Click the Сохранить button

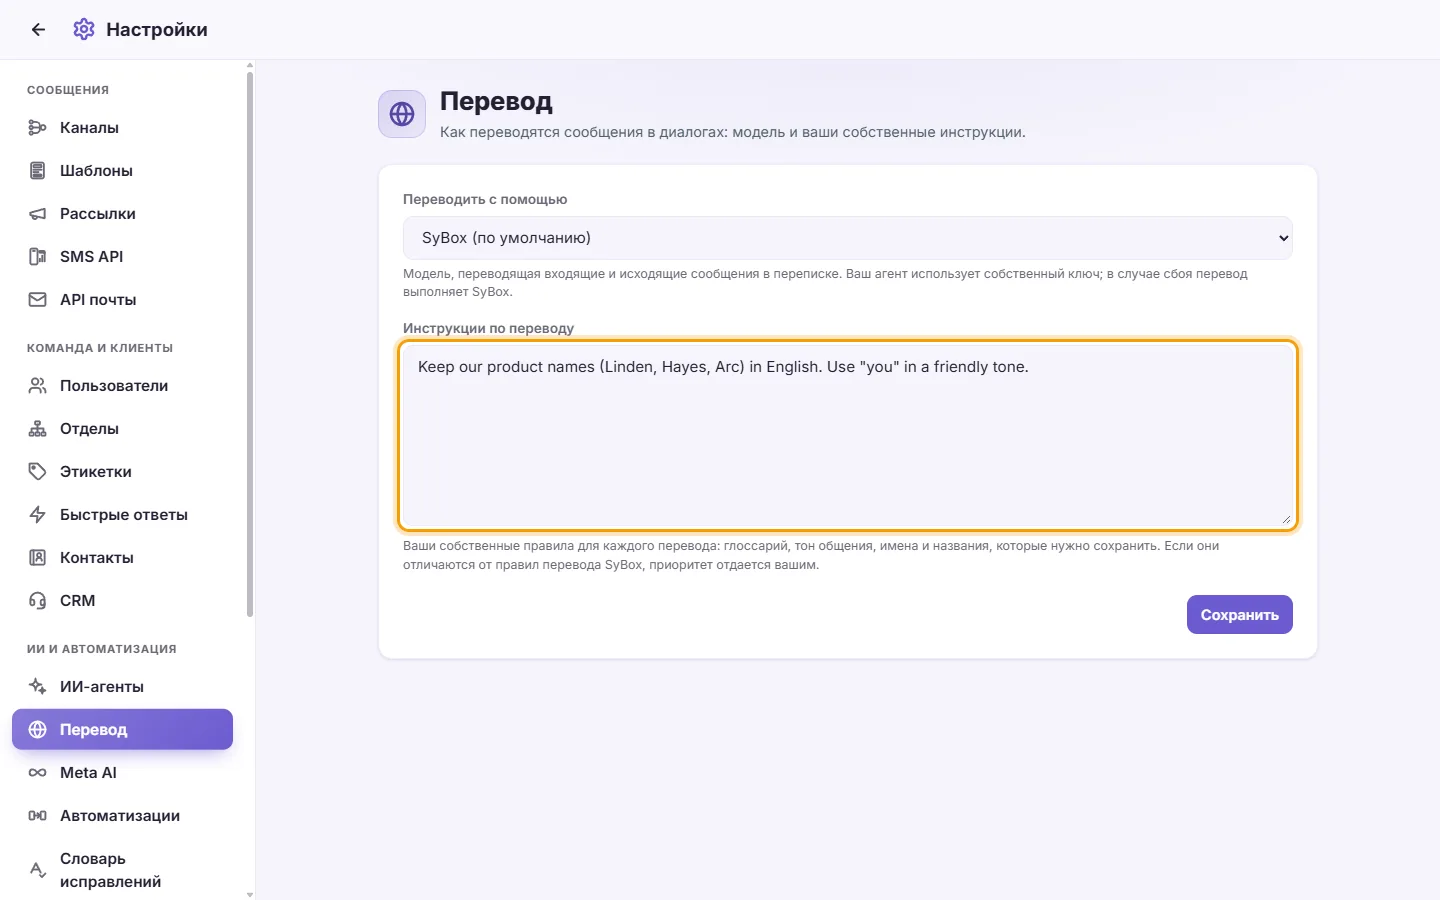click(x=1240, y=615)
